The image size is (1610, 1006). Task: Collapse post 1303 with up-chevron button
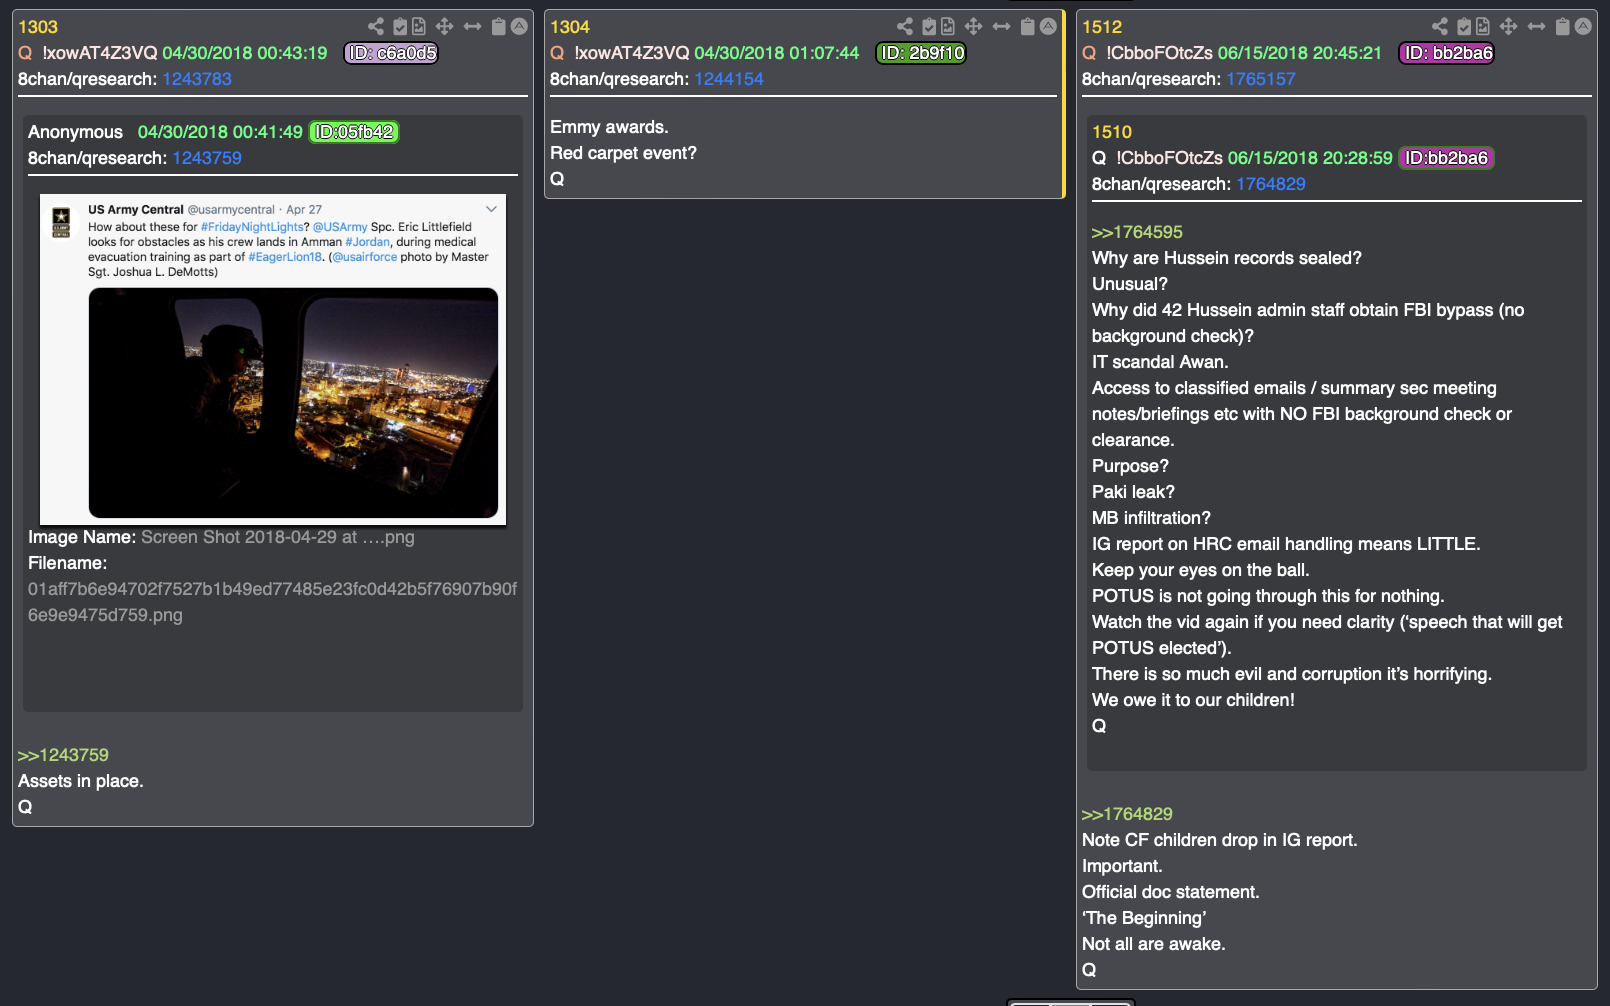[x=520, y=27]
